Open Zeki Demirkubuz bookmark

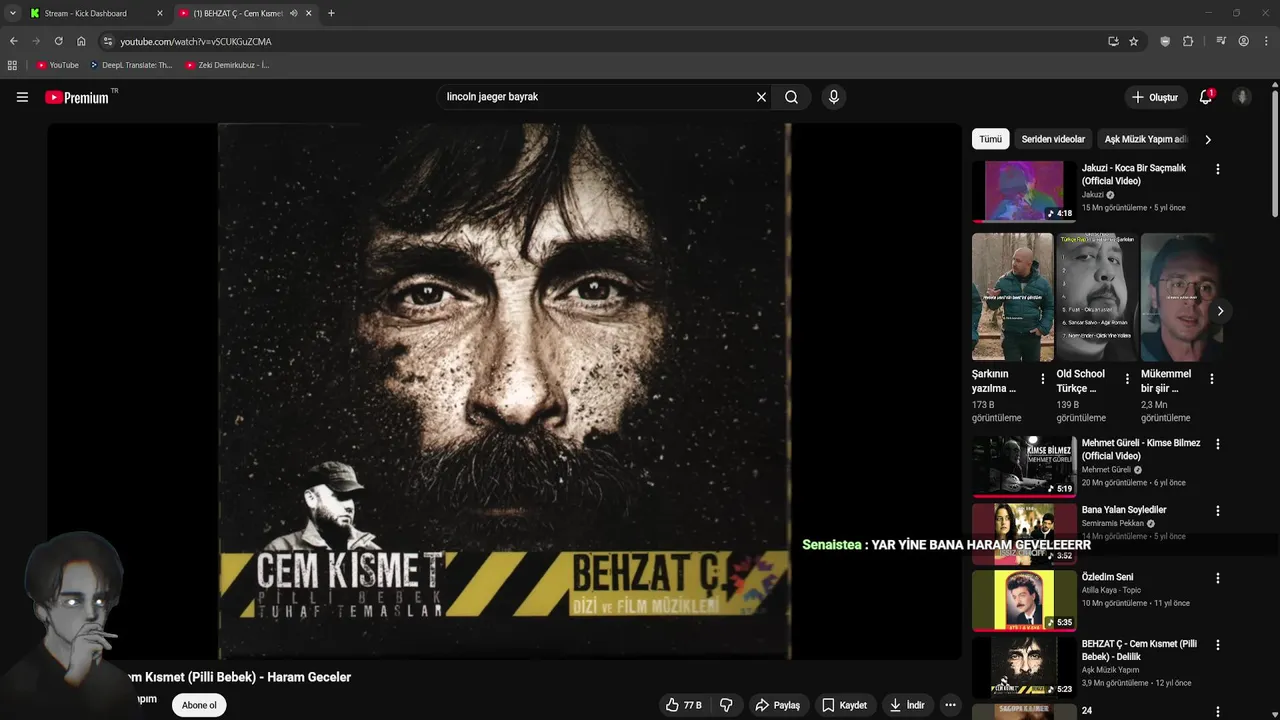click(227, 65)
